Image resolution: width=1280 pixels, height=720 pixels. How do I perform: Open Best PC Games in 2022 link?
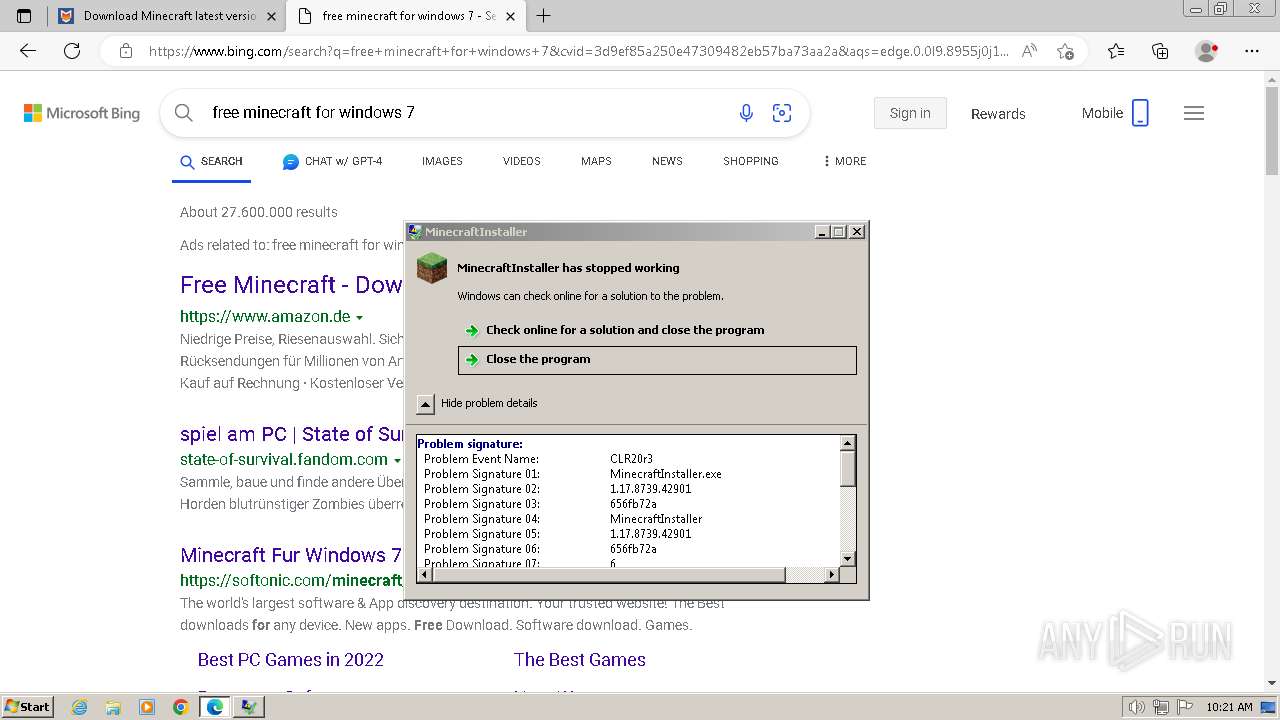pos(291,660)
